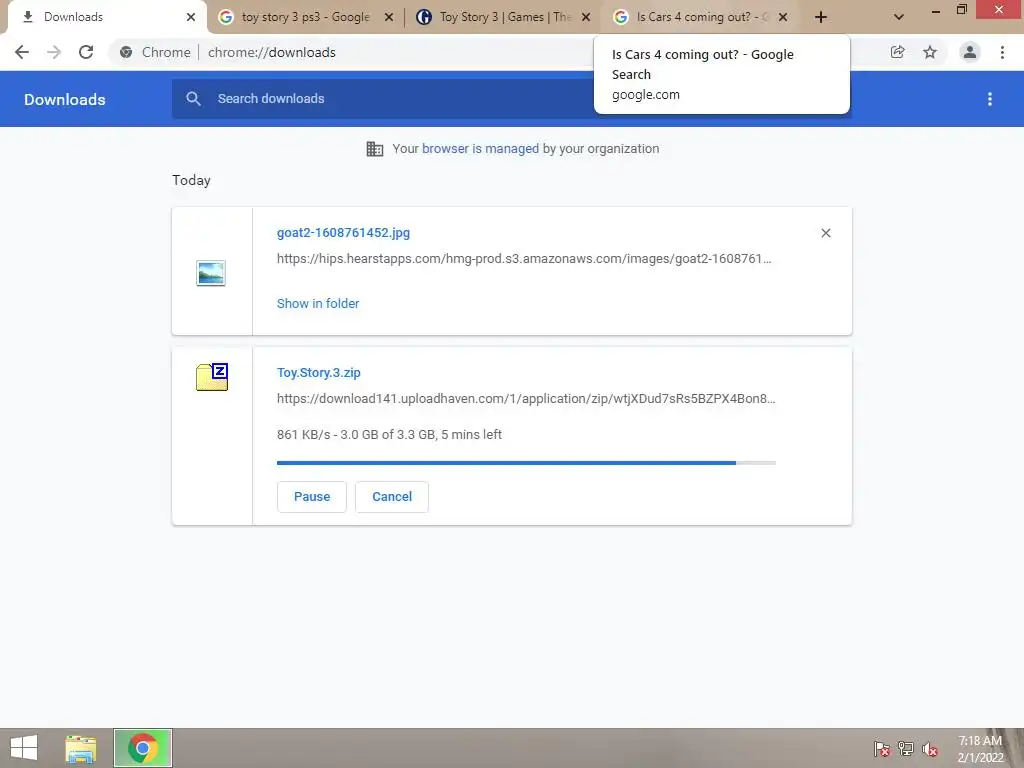Open the clock showing 7:18 AM

(980, 749)
